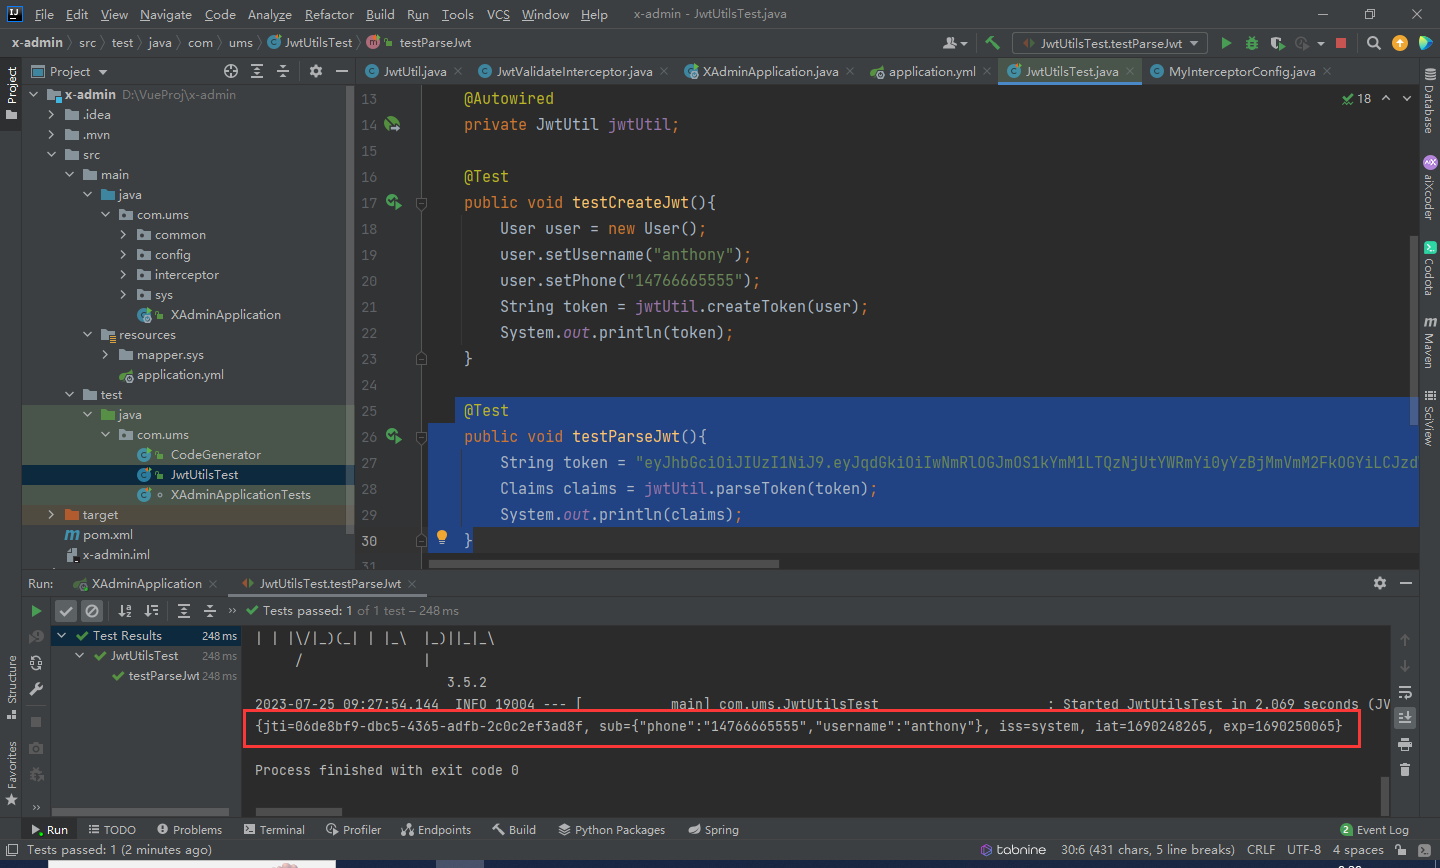1440x868 pixels.
Task: Hide the Project panel minus icon
Action: tap(342, 71)
